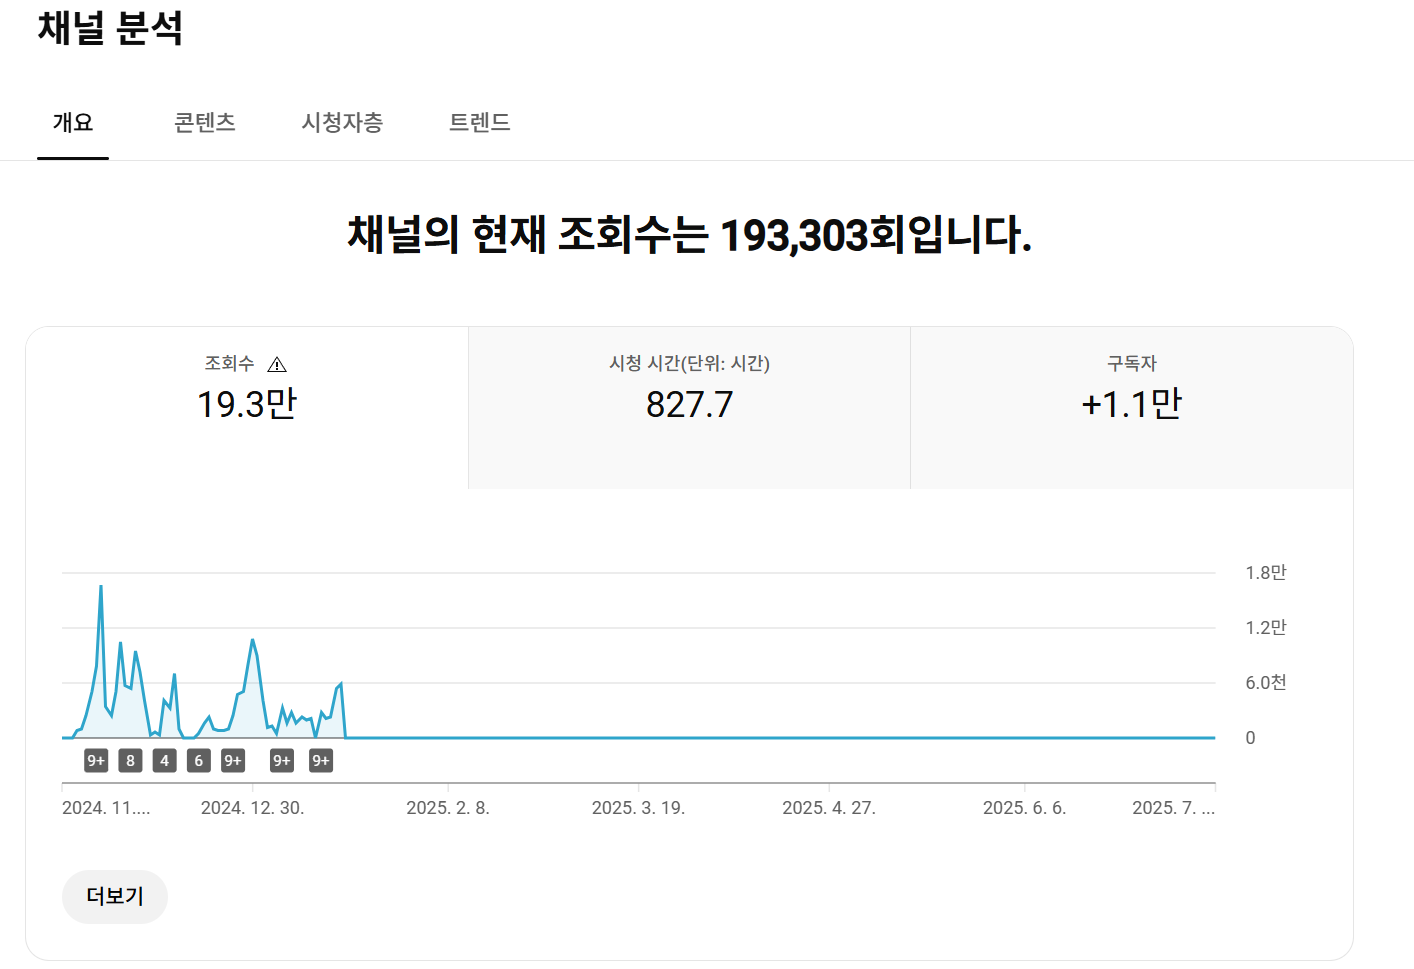Click the headline showing 193,303회

click(x=690, y=235)
